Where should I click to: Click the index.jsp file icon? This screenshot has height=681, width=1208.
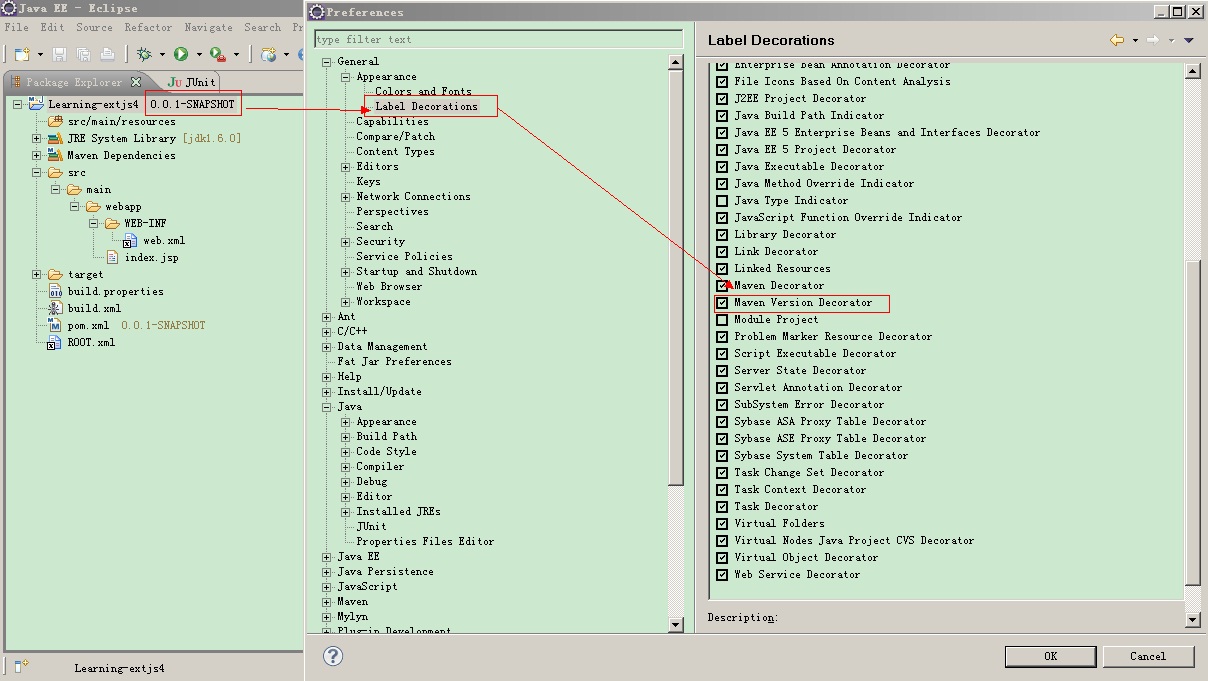(x=112, y=257)
